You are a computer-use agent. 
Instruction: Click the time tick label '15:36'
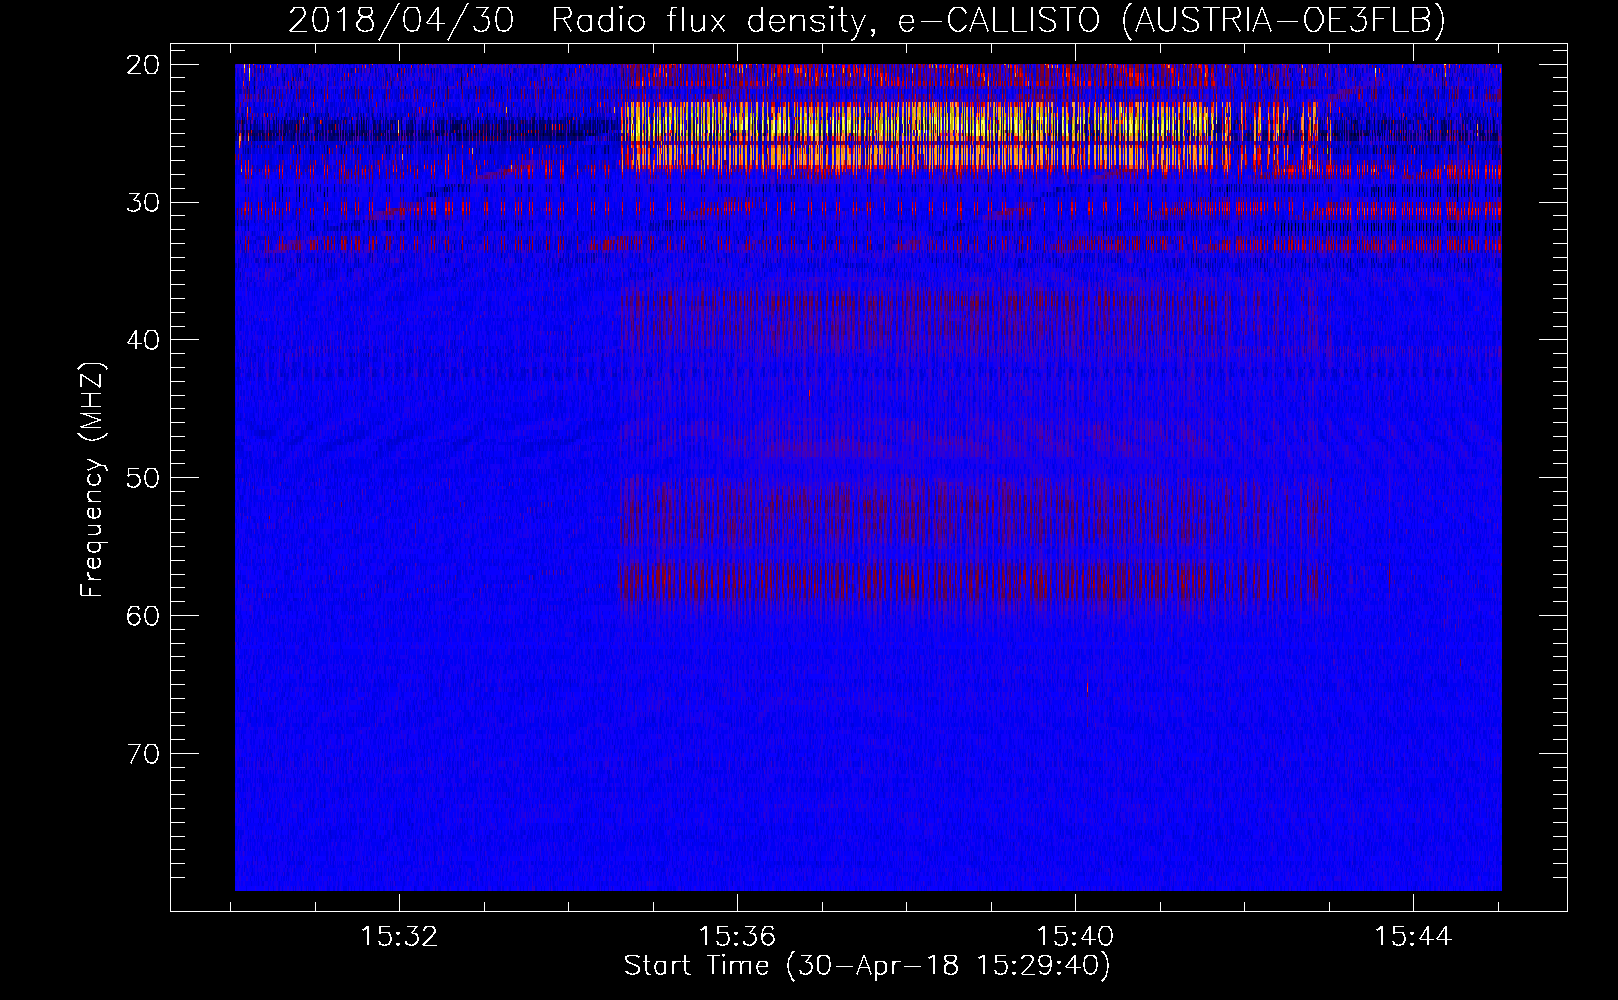click(737, 937)
